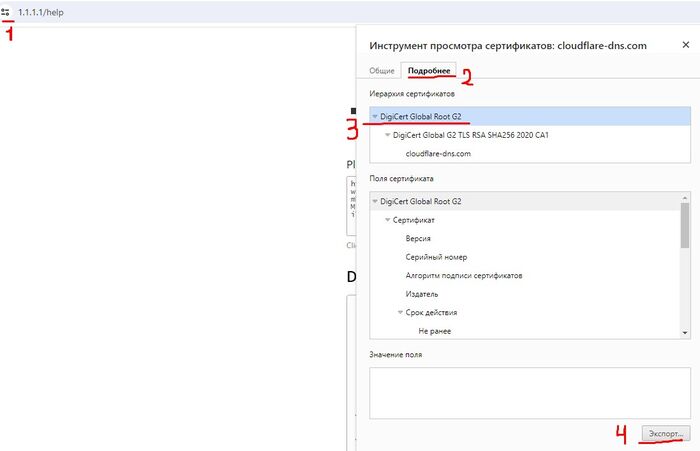Select Алгоритм подписи сертификатов field
The image size is (700, 451).
click(464, 275)
